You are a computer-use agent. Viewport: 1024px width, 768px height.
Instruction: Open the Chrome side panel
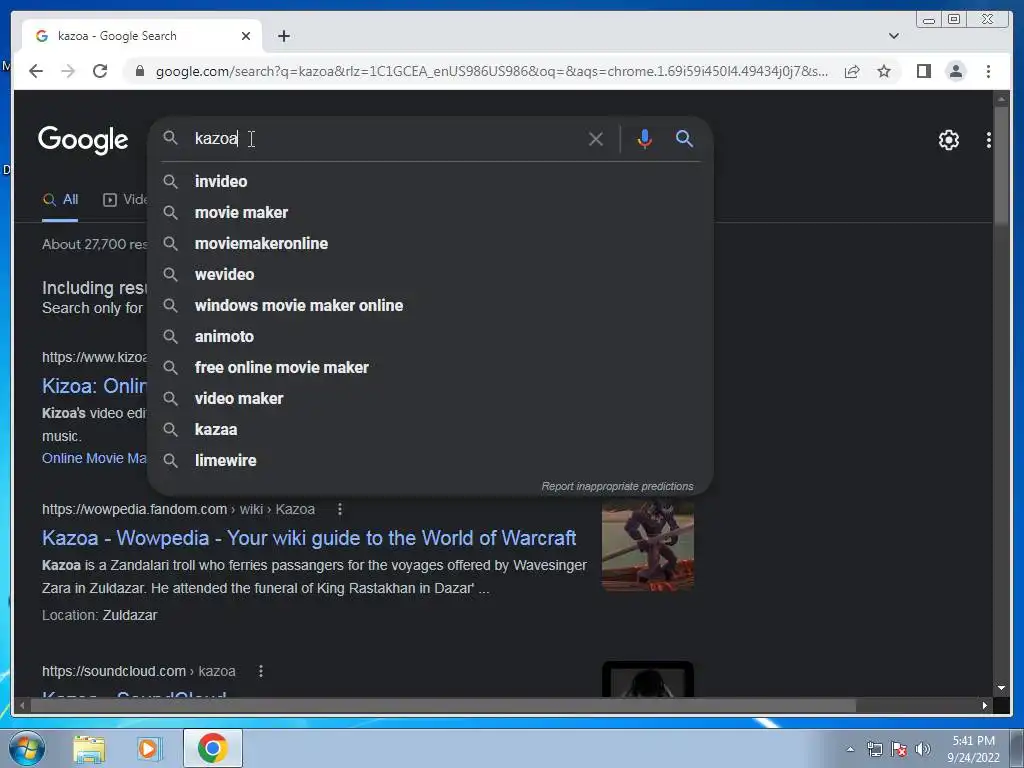point(923,71)
